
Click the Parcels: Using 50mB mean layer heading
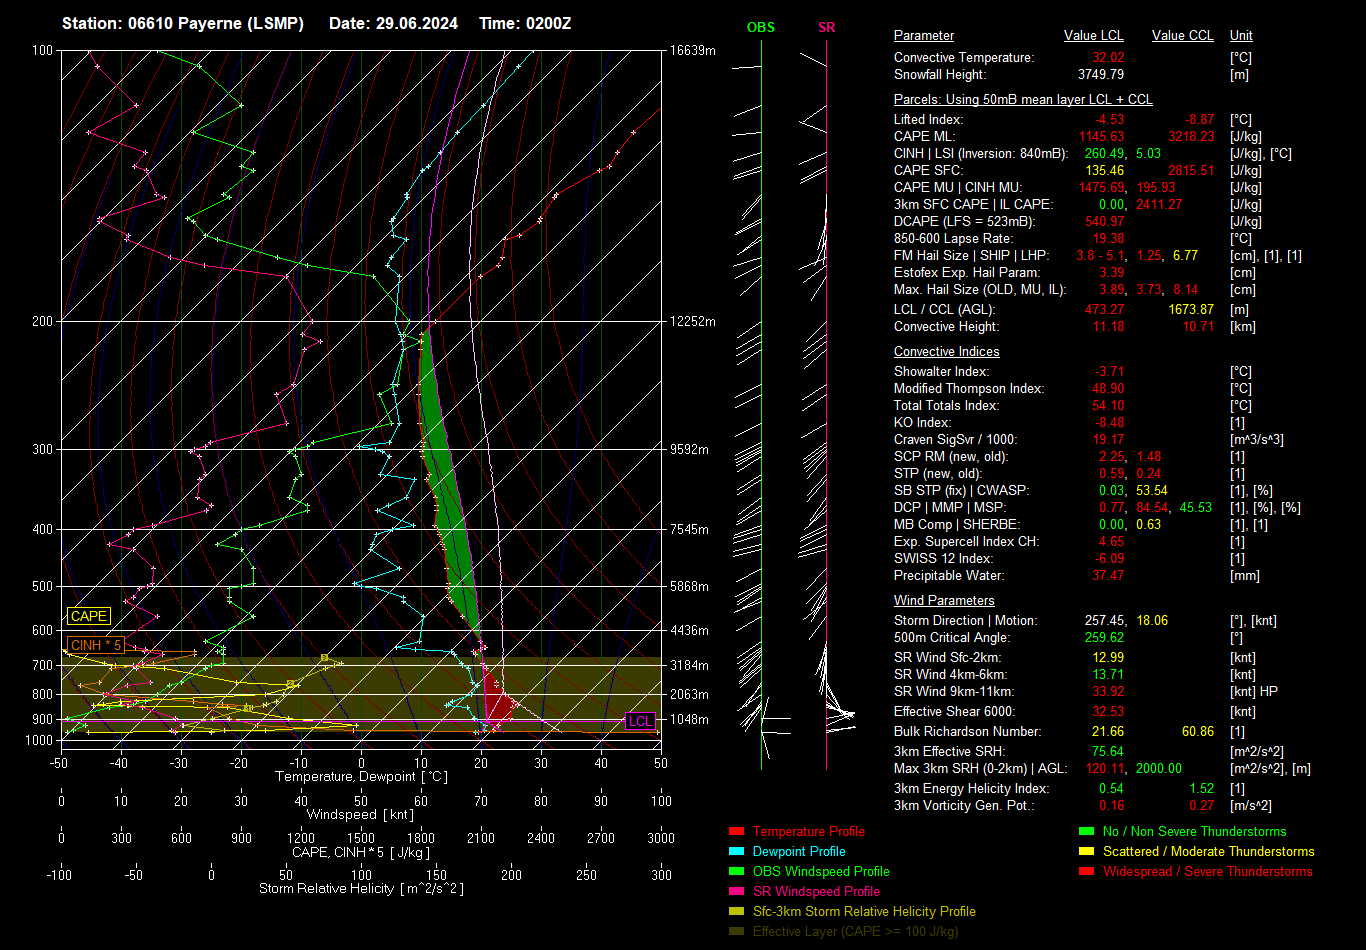(x=1022, y=100)
